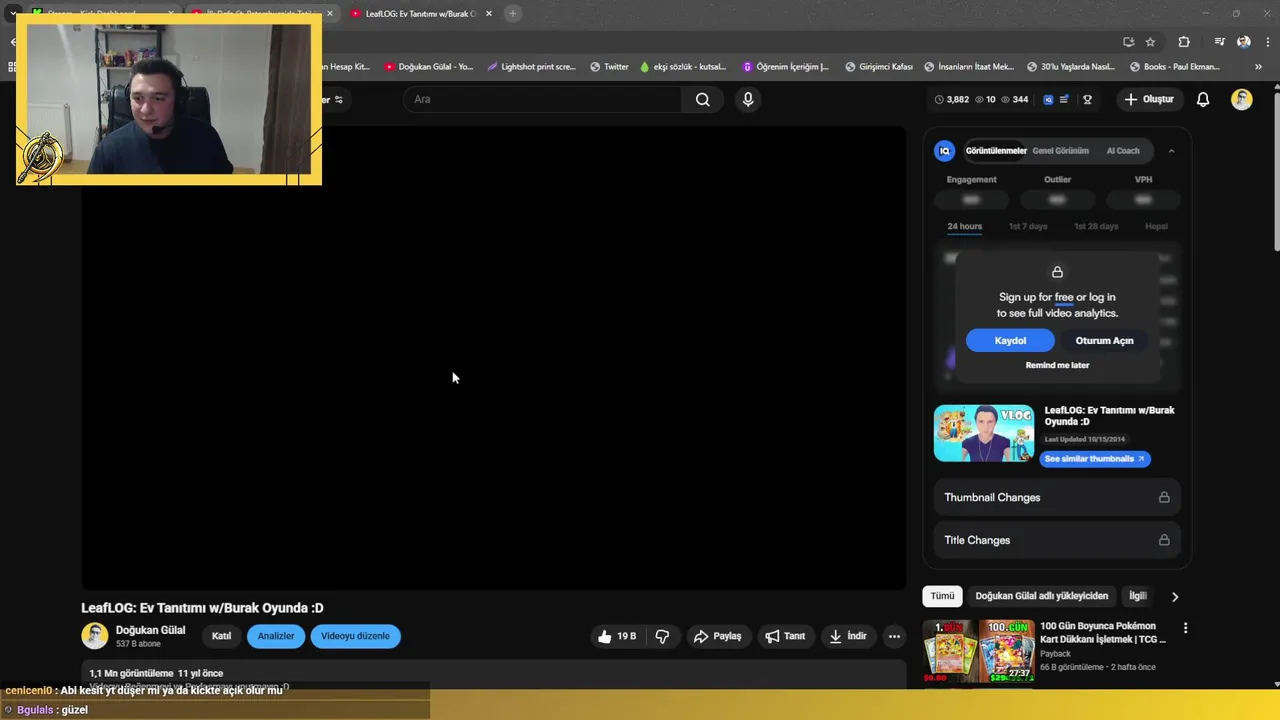Image resolution: width=1280 pixels, height=720 pixels.
Task: Click the İndir download button
Action: pyautogui.click(x=848, y=636)
